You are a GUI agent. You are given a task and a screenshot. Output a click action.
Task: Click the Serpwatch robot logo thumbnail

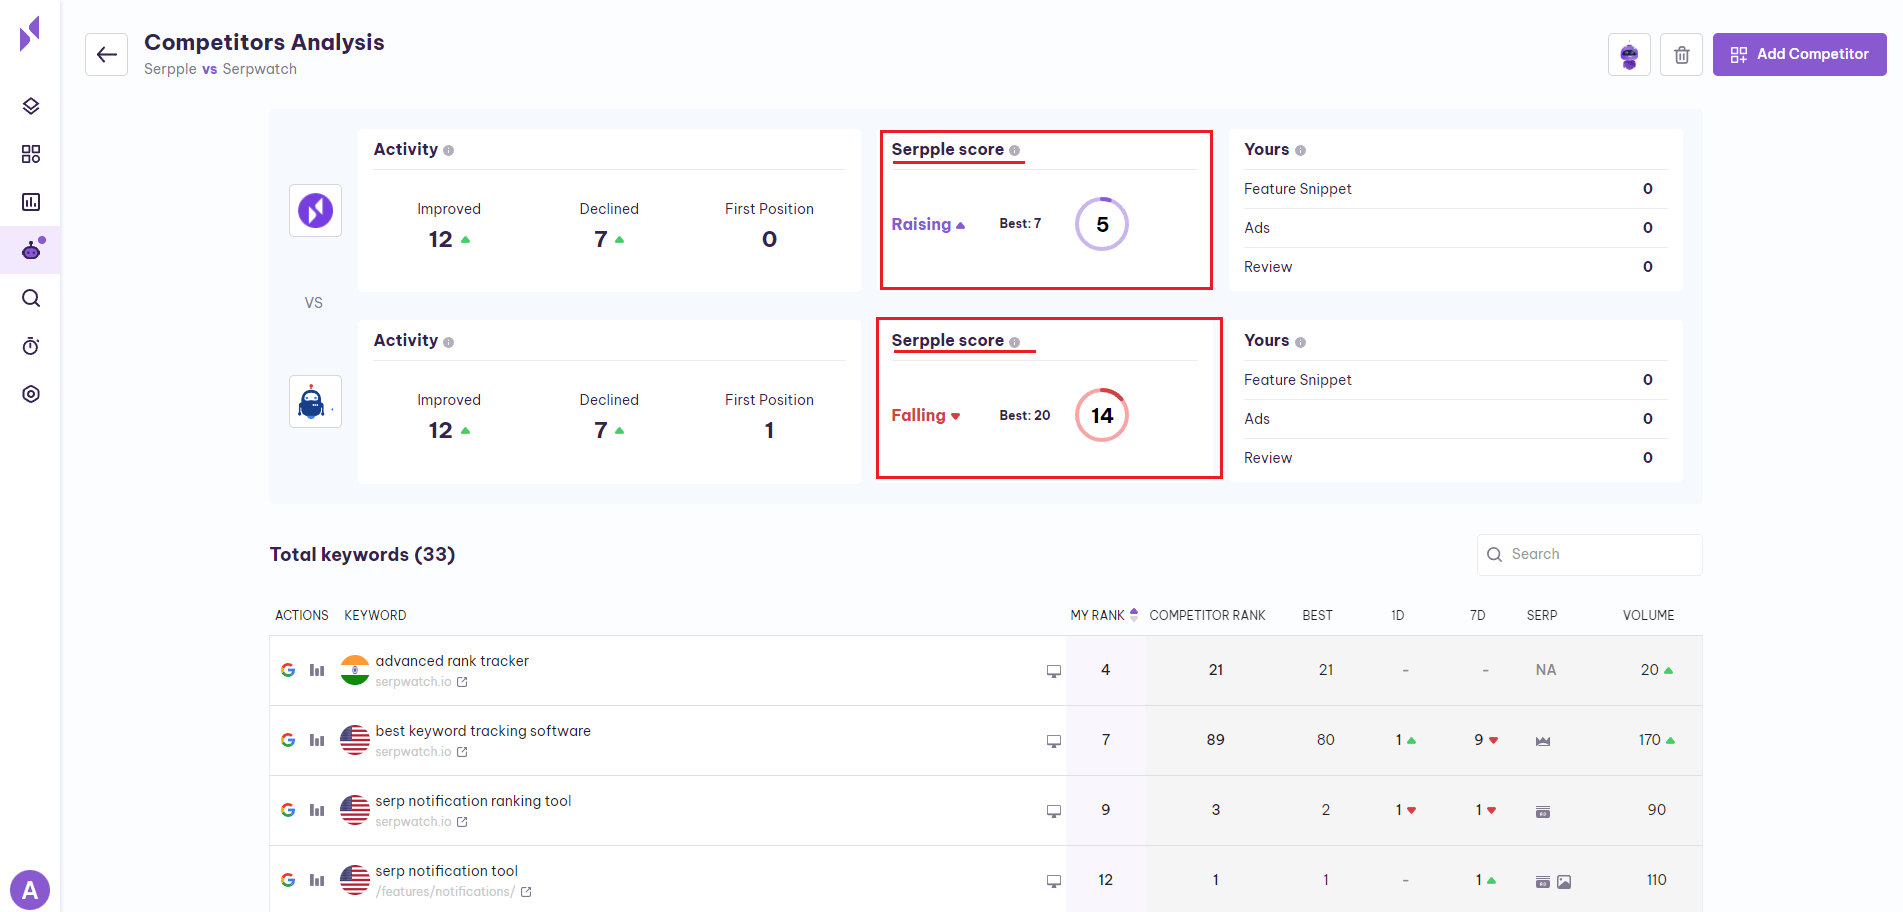(315, 401)
